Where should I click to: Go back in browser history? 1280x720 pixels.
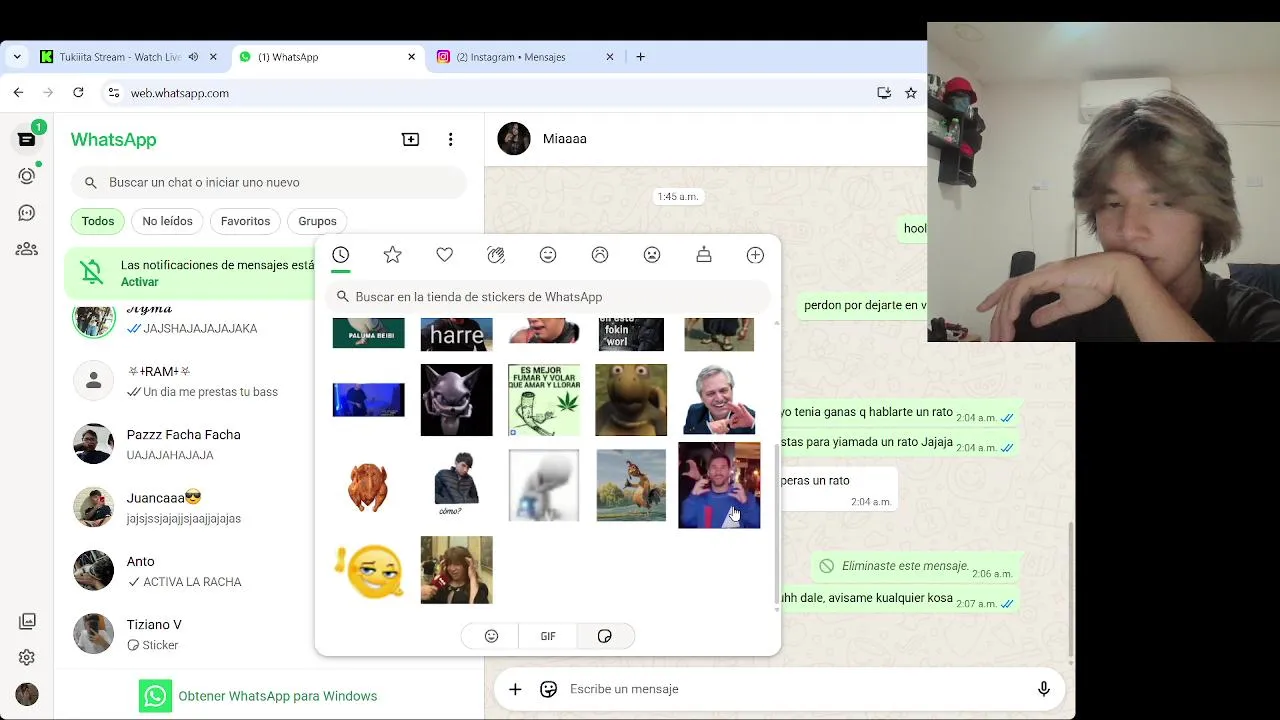pyautogui.click(x=18, y=93)
